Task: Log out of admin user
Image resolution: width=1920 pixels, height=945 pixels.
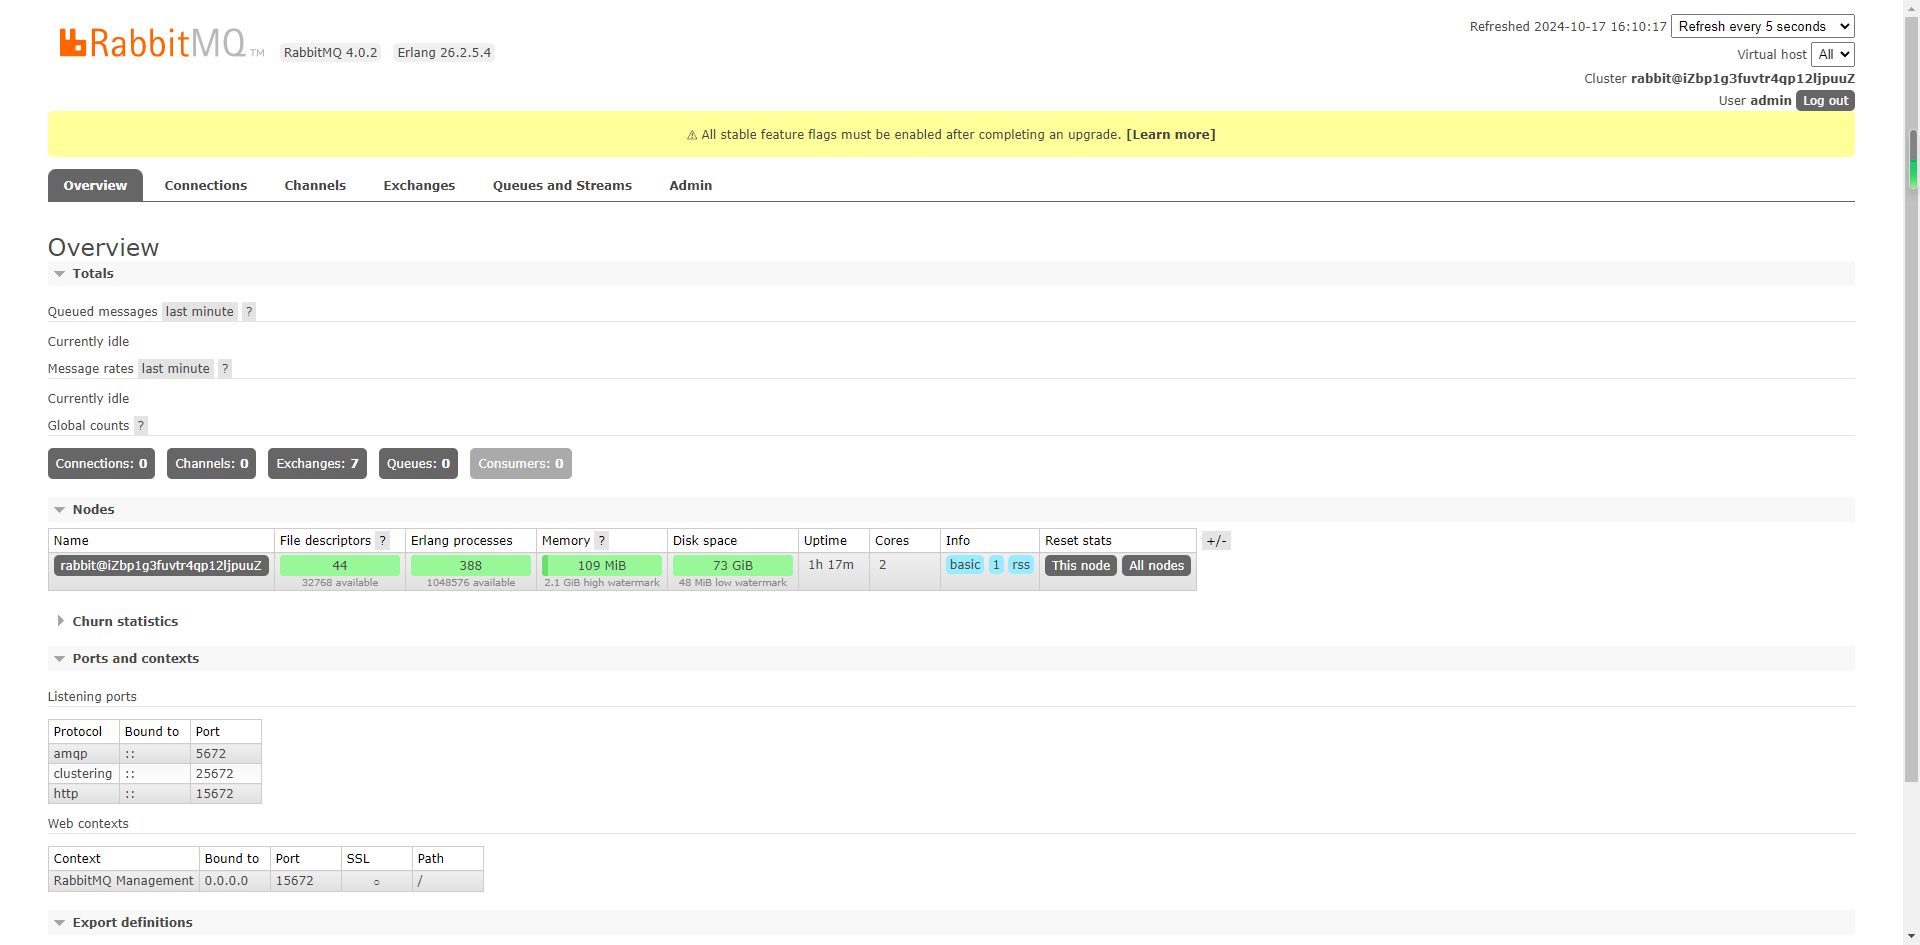Action: tap(1825, 101)
